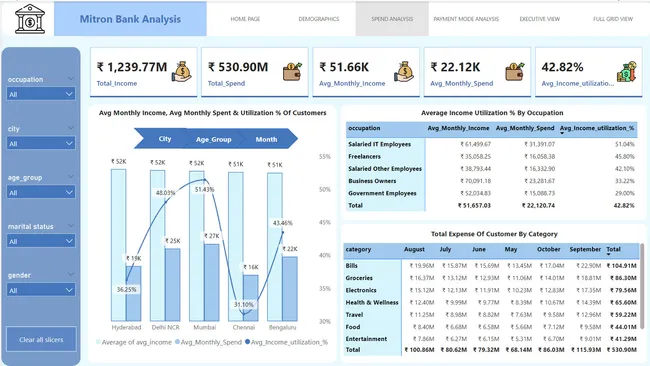This screenshot has width=650, height=366.
Task: Click the Avg_Income_utilization_% legend swatch
Action: click(x=247, y=342)
